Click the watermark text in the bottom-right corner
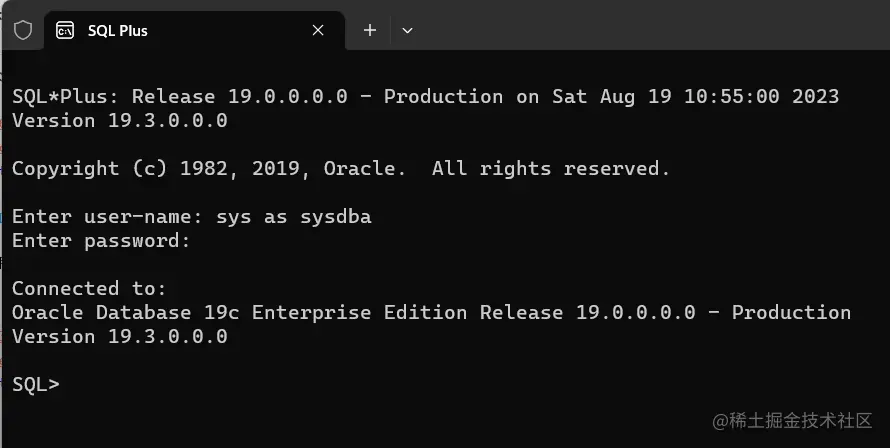Screen dimensions: 890x448 (797, 422)
